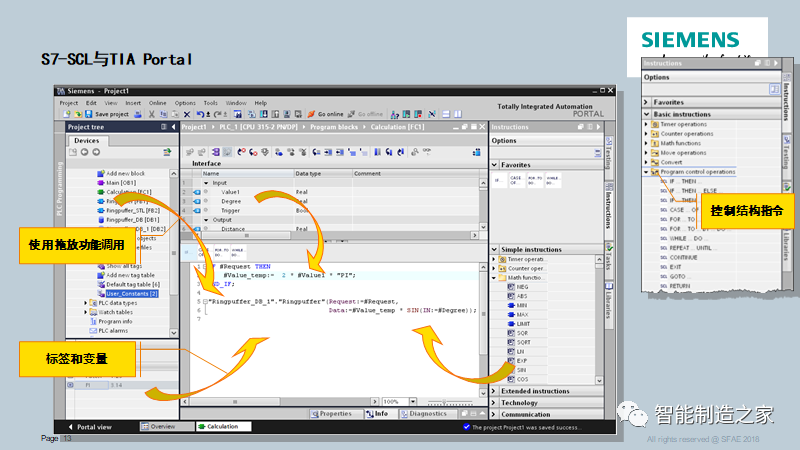Collapse the main Instructions panel with right arrow
Viewport: 800px width, 450px height.
598,127
